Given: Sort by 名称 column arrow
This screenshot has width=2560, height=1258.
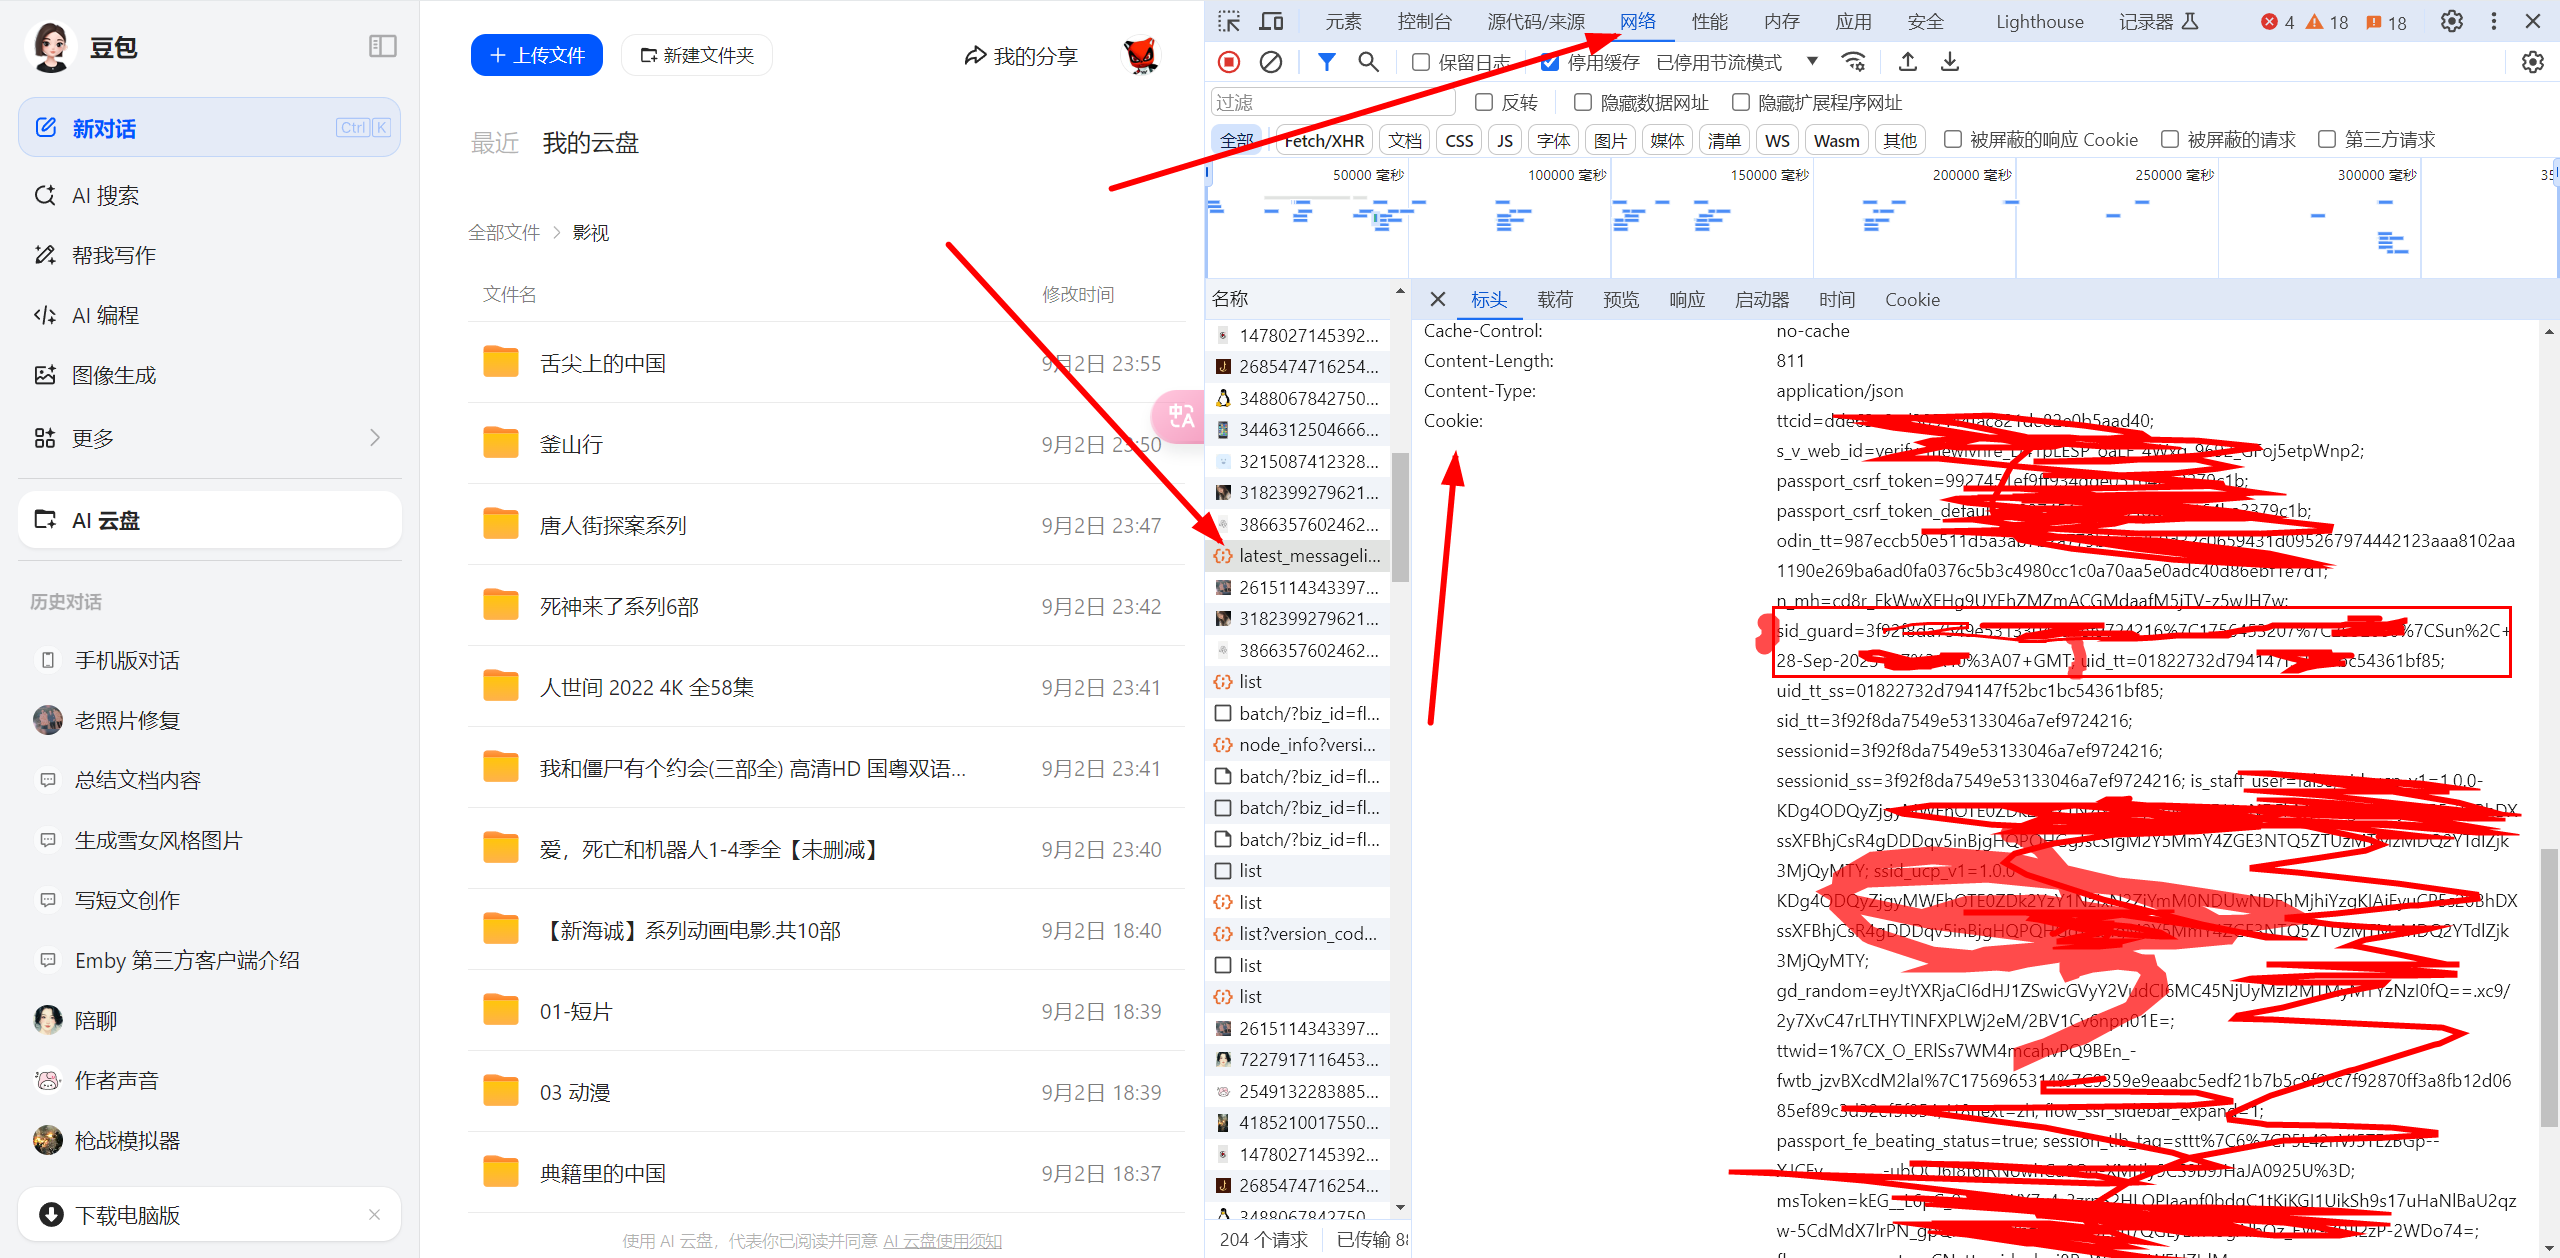Looking at the screenshot, I should [1400, 291].
